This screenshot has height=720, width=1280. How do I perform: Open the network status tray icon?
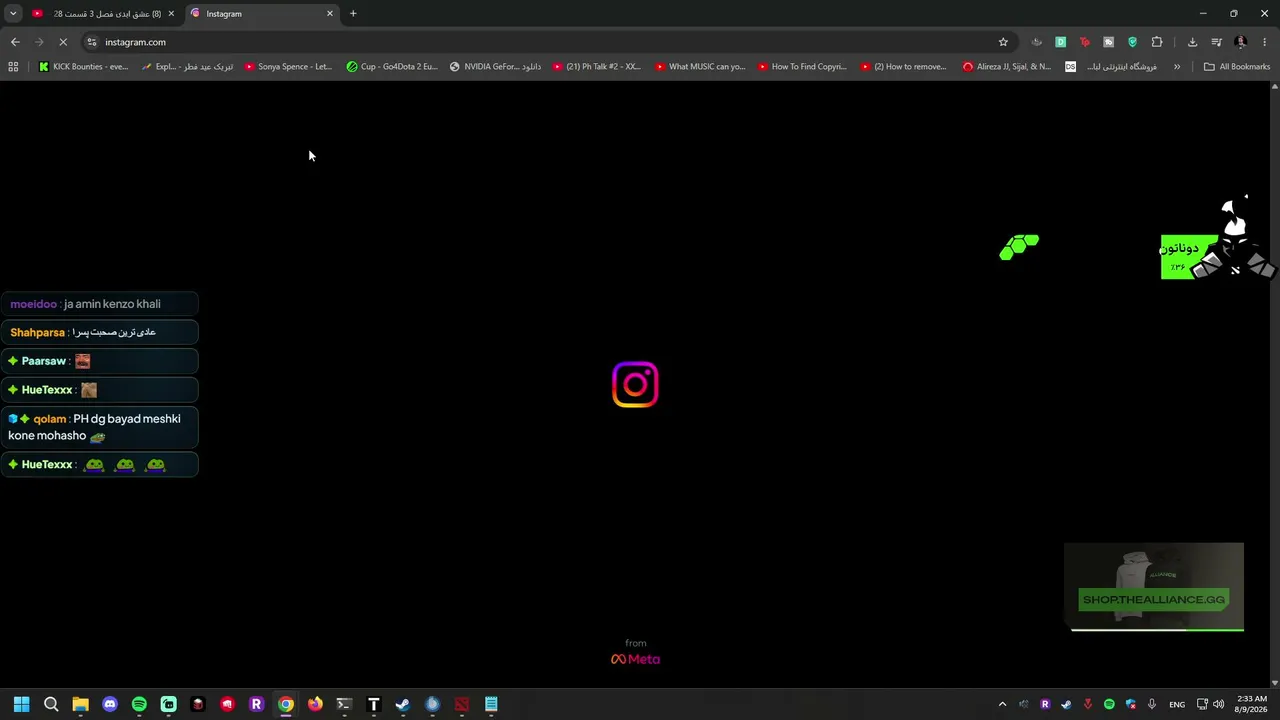(1202, 704)
